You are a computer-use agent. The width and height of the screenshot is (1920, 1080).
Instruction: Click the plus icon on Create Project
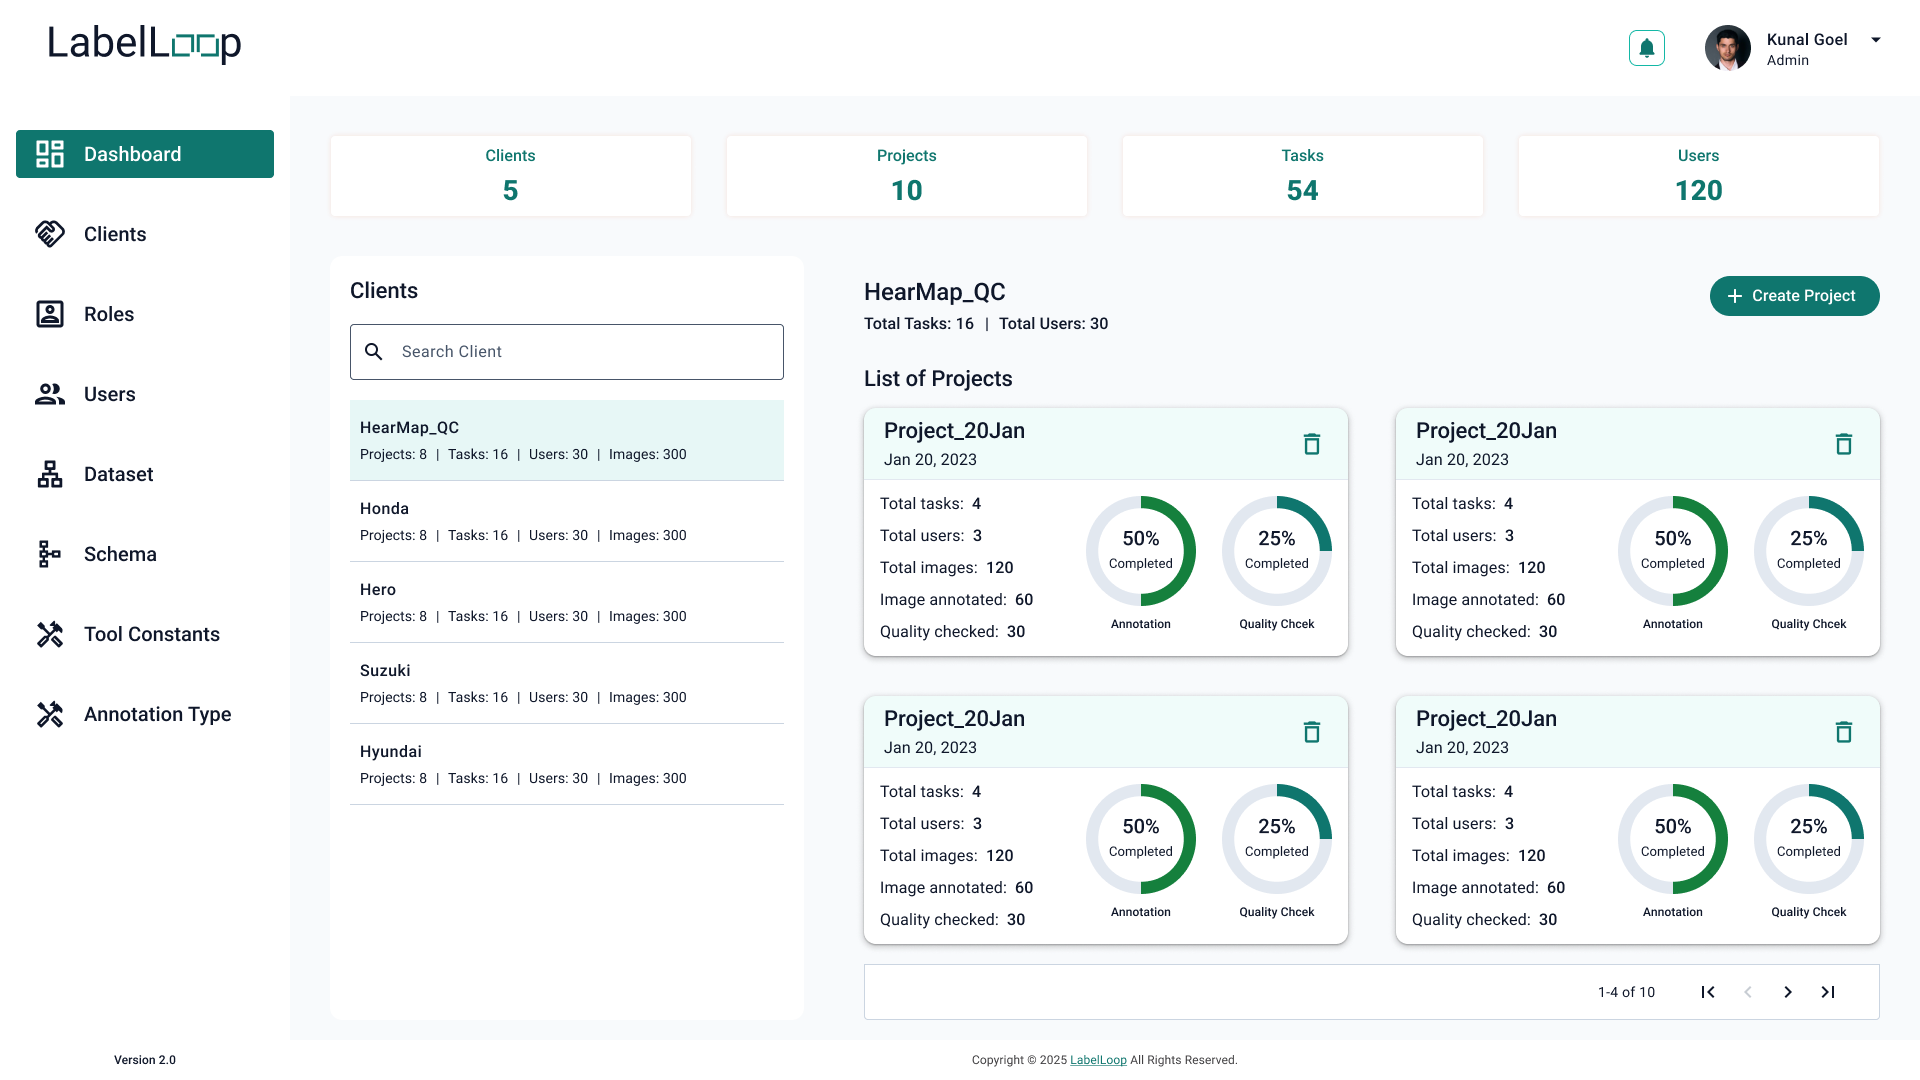[1735, 296]
